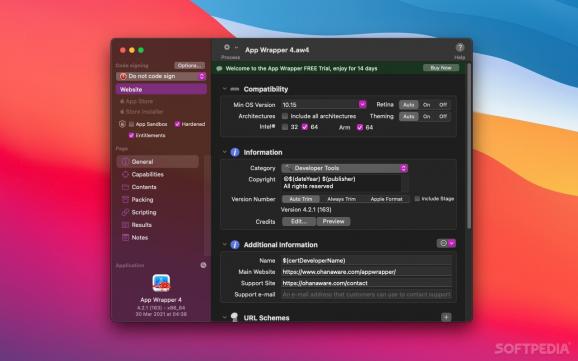
Task: Click the Name field with certDeveloperName
Action: coord(367,261)
